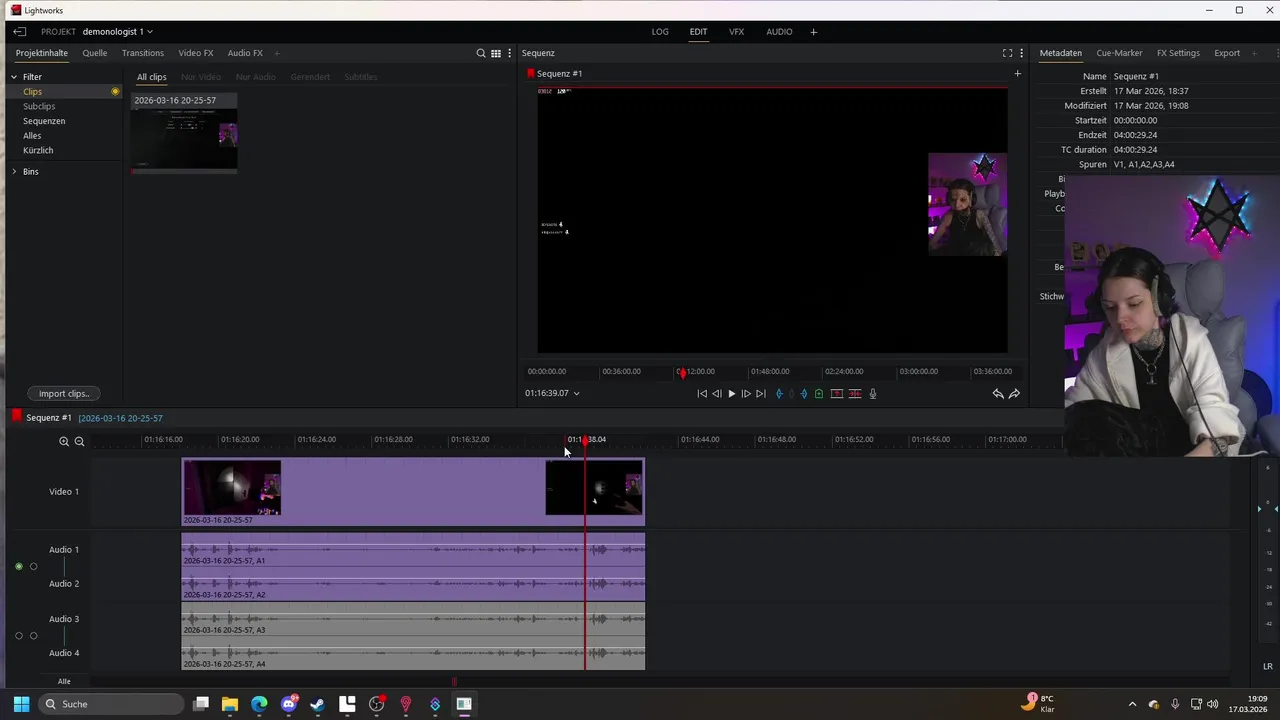
Task: Collapse the Filter tree section
Action: coord(14,77)
